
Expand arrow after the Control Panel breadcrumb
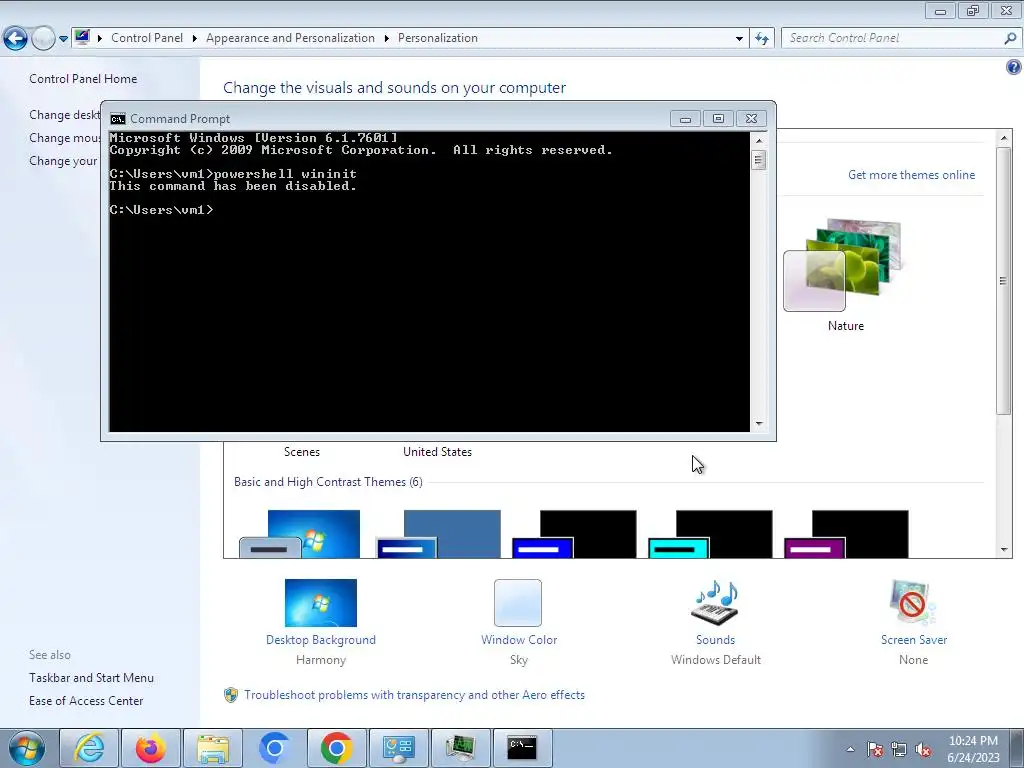point(195,39)
